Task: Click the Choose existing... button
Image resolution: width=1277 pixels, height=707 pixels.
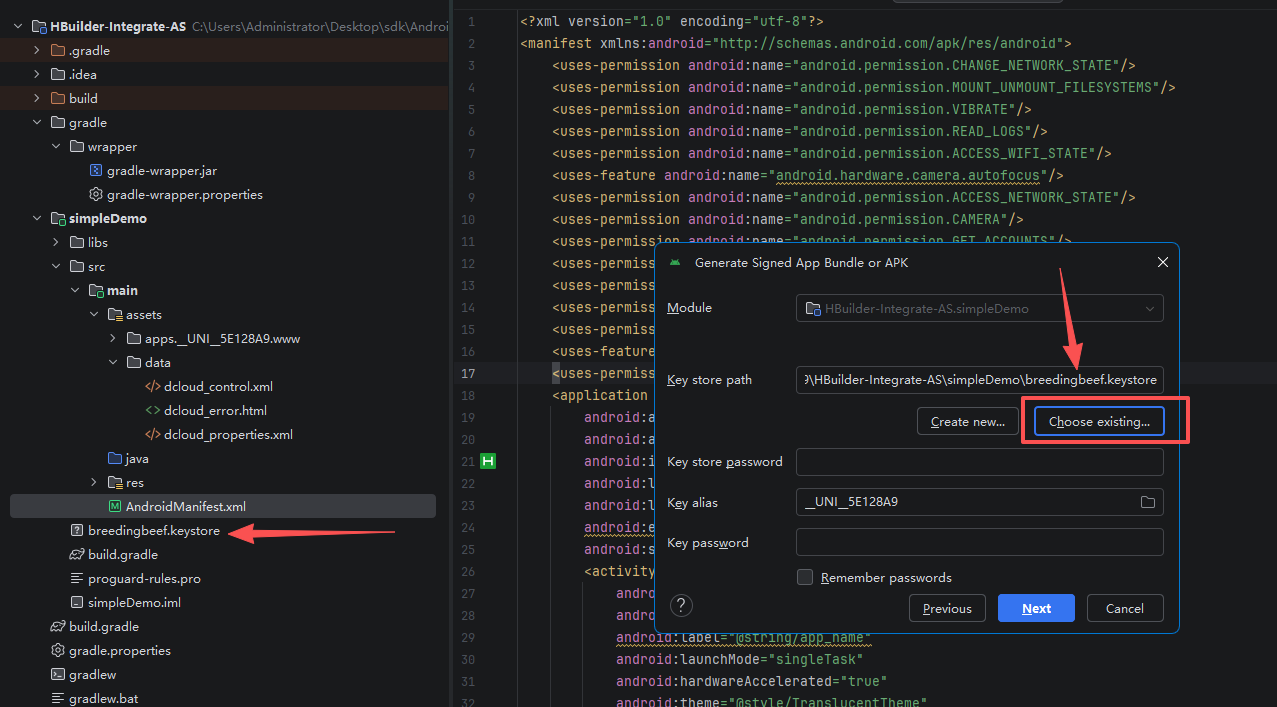Action: (x=1099, y=421)
